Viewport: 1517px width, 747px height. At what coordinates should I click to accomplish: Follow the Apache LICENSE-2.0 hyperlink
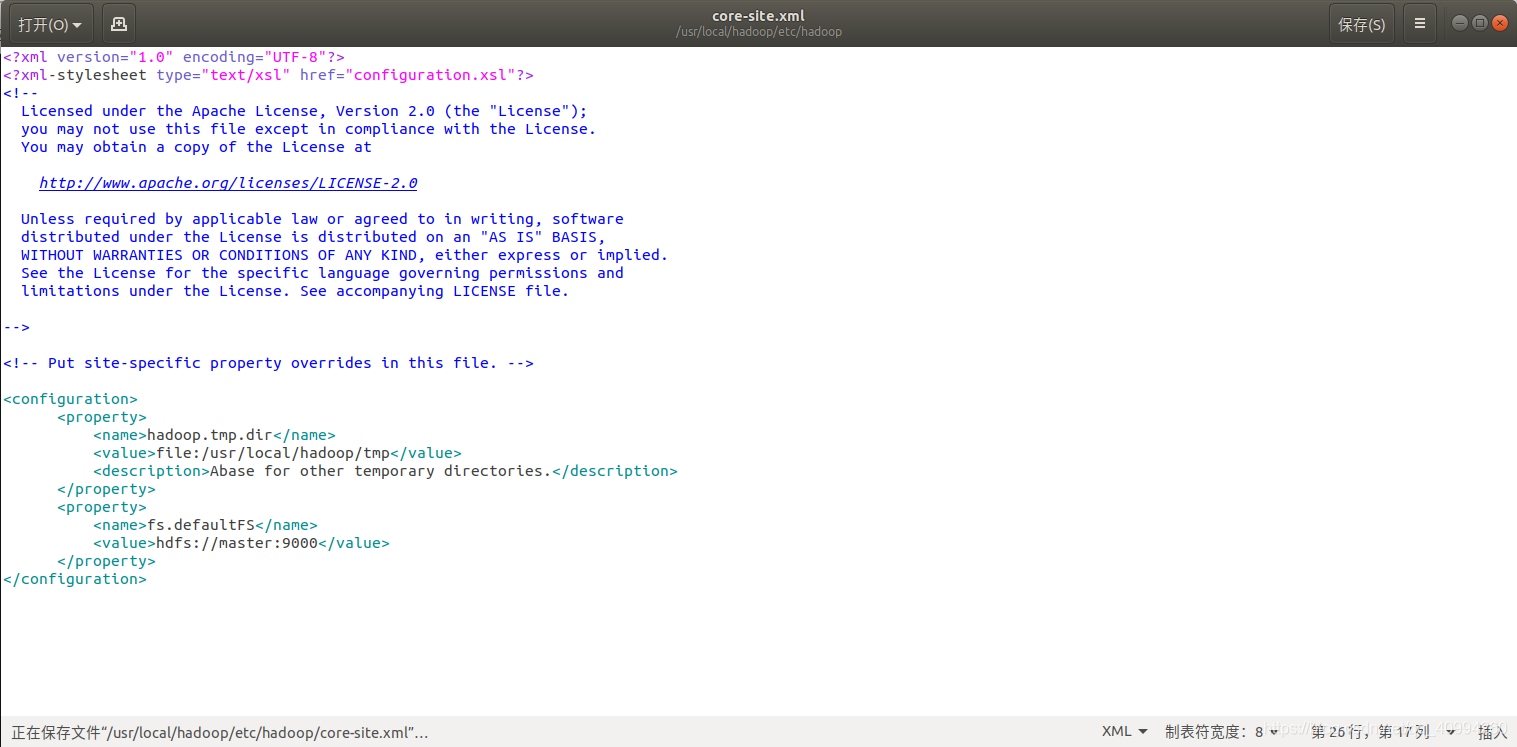click(227, 182)
